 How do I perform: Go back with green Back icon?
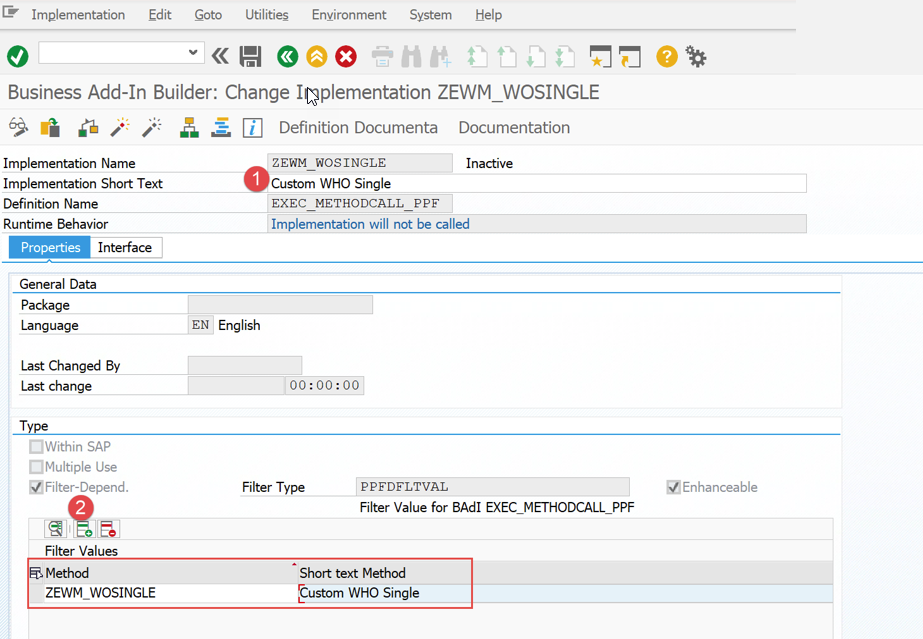click(x=287, y=56)
